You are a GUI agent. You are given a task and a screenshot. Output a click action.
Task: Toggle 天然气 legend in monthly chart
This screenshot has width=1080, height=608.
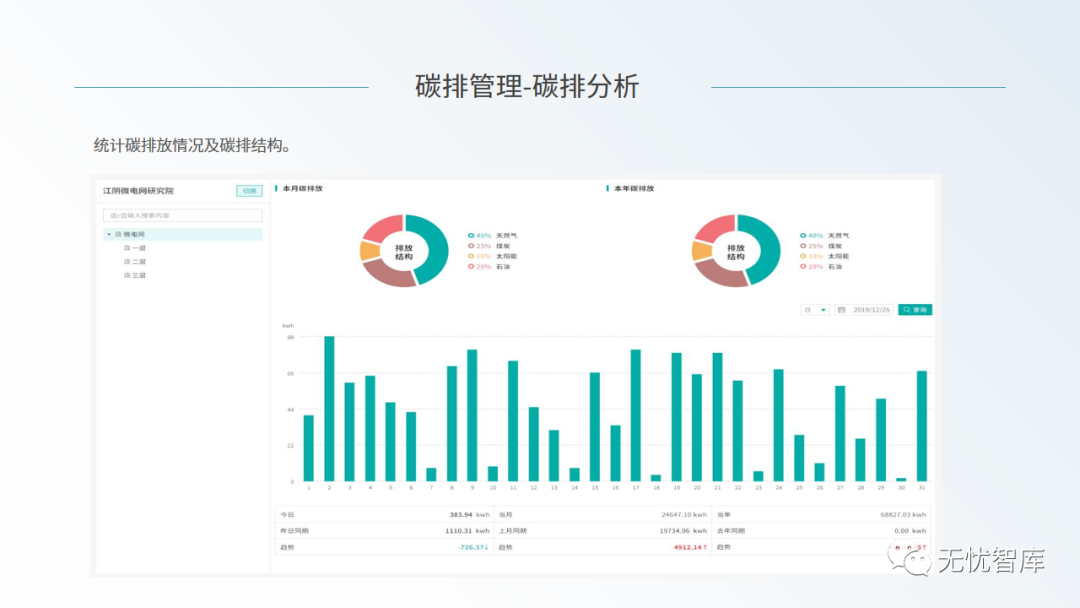tap(492, 235)
